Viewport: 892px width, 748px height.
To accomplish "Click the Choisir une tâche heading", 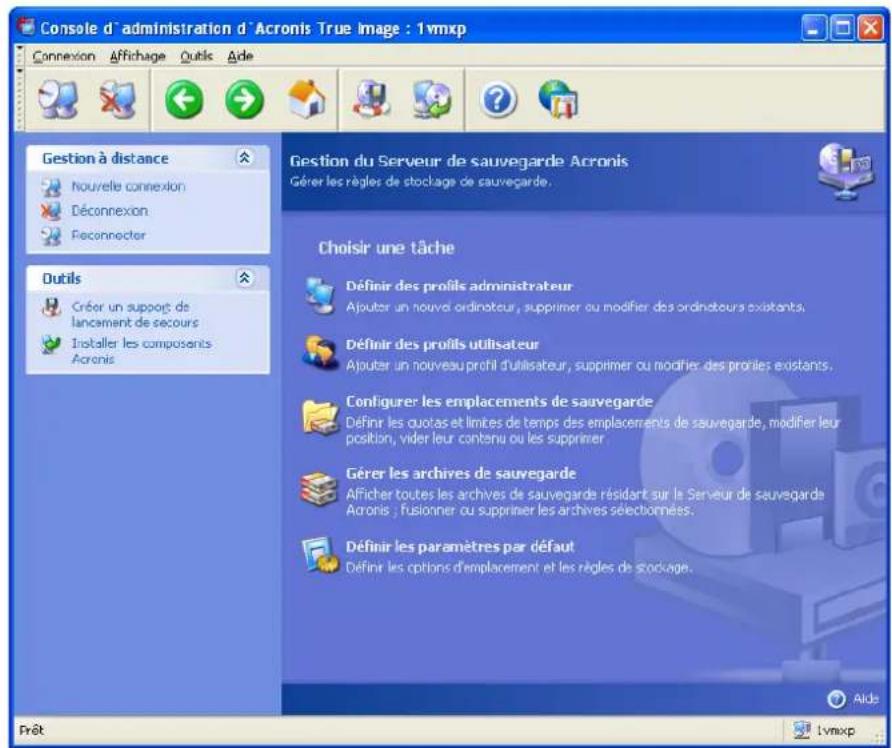I will pos(386,248).
